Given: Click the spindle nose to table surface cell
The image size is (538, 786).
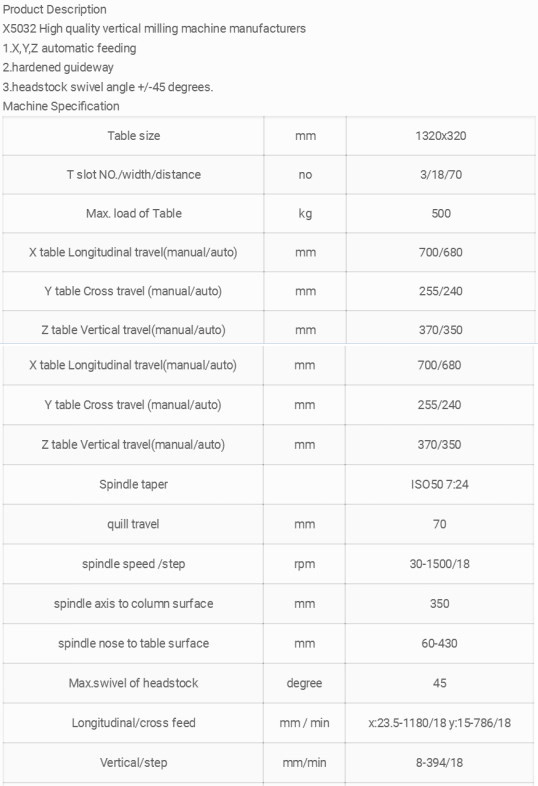Looking at the screenshot, I should 133,644.
